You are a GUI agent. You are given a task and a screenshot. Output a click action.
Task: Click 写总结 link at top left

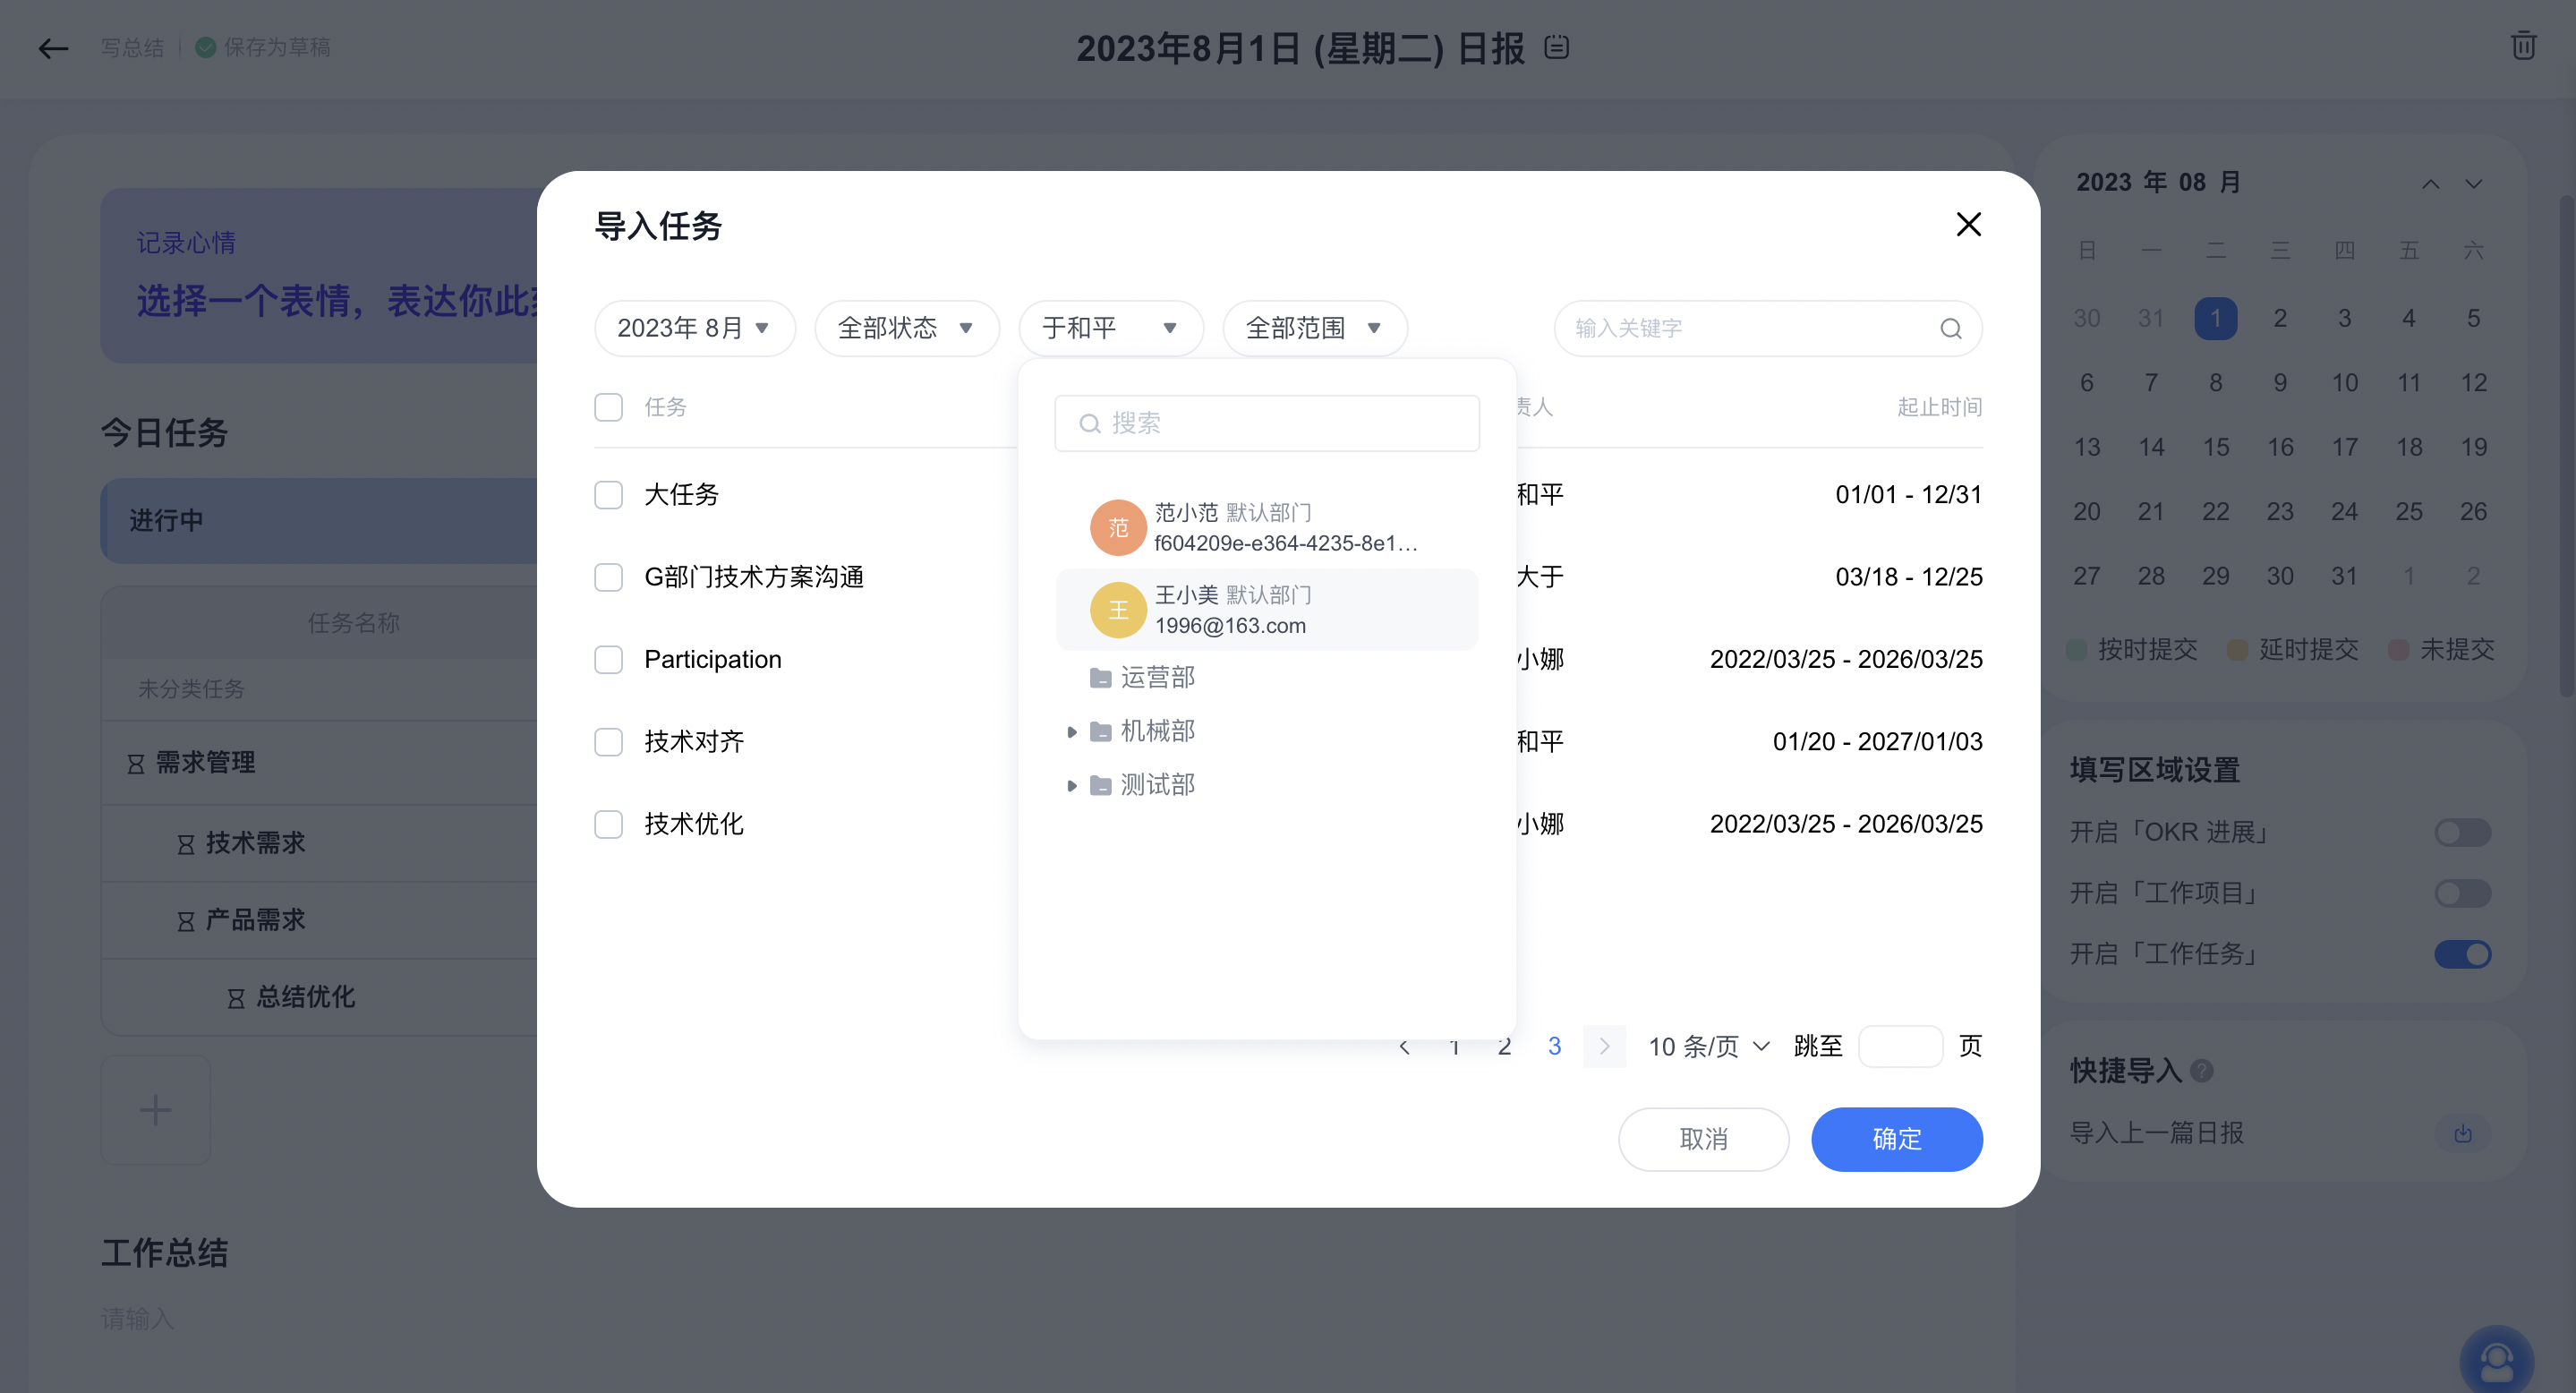[x=132, y=47]
